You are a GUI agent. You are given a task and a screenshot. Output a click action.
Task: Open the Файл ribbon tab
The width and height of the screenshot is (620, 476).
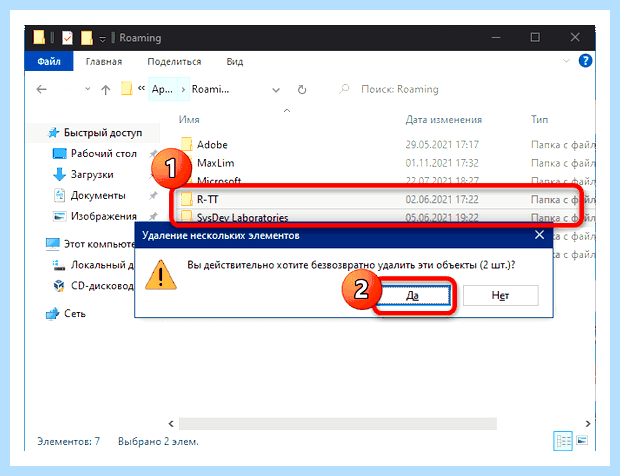coord(49,61)
